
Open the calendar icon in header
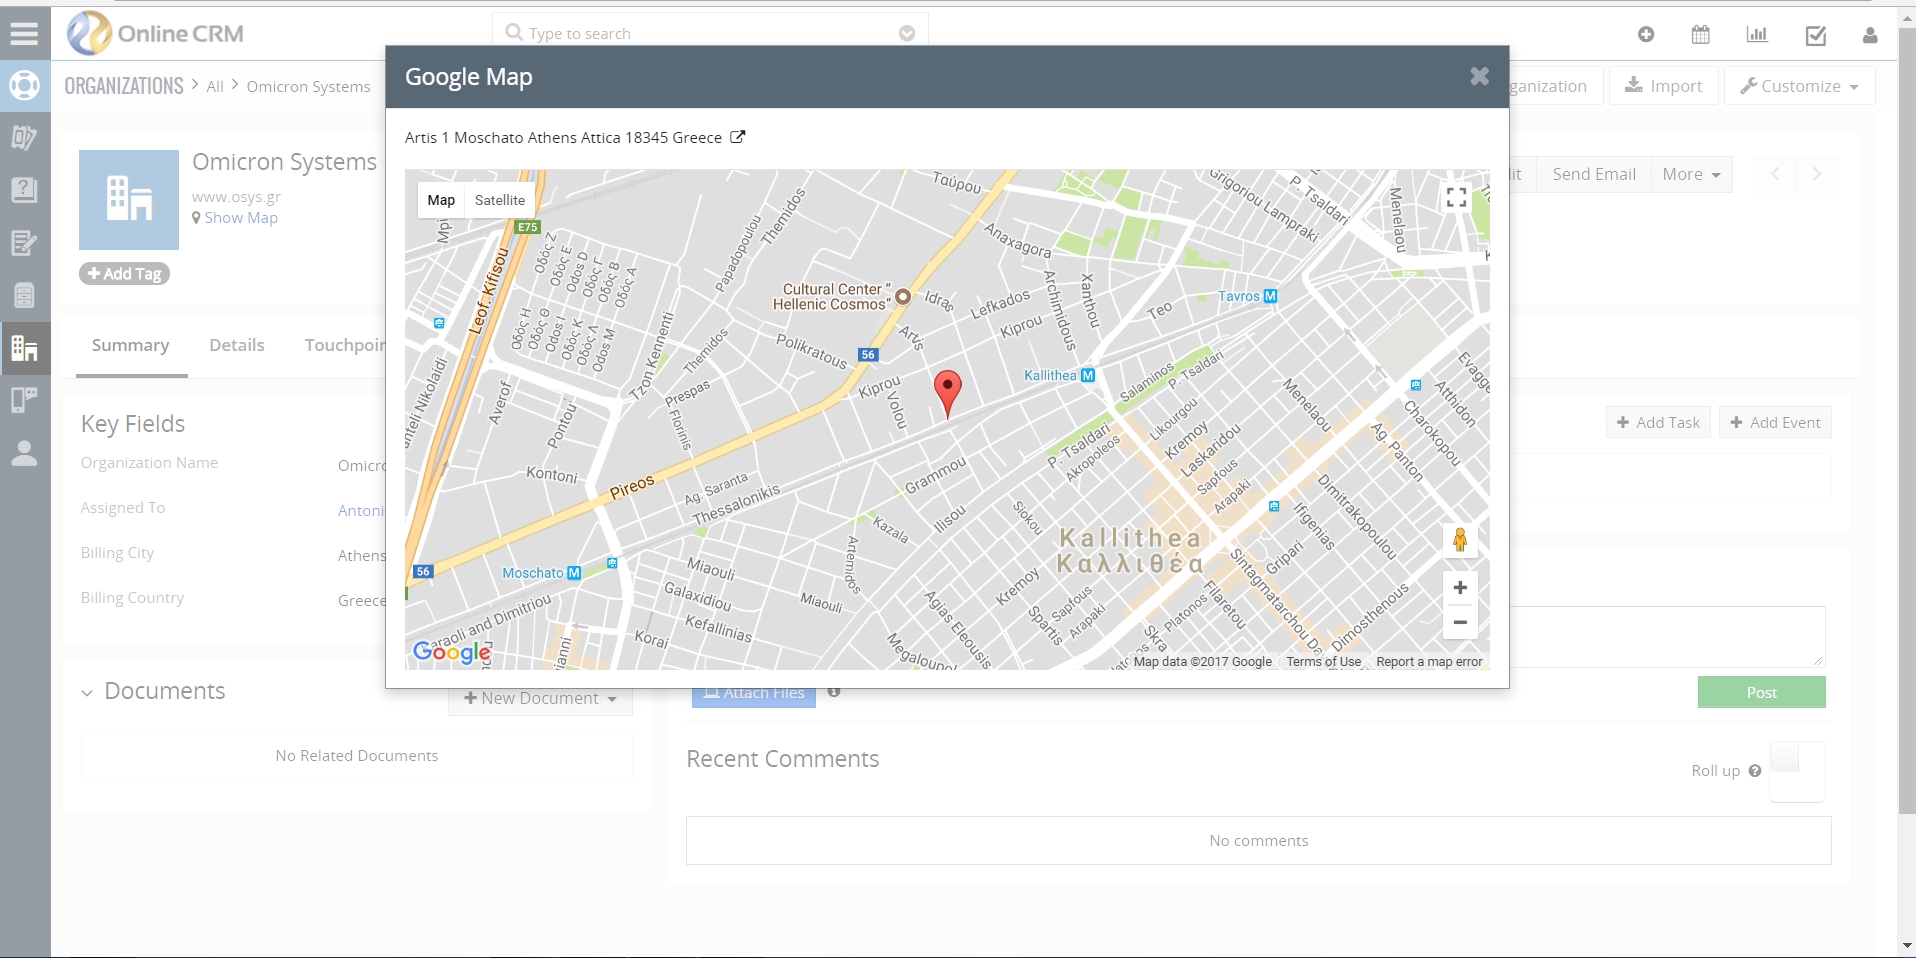point(1700,34)
